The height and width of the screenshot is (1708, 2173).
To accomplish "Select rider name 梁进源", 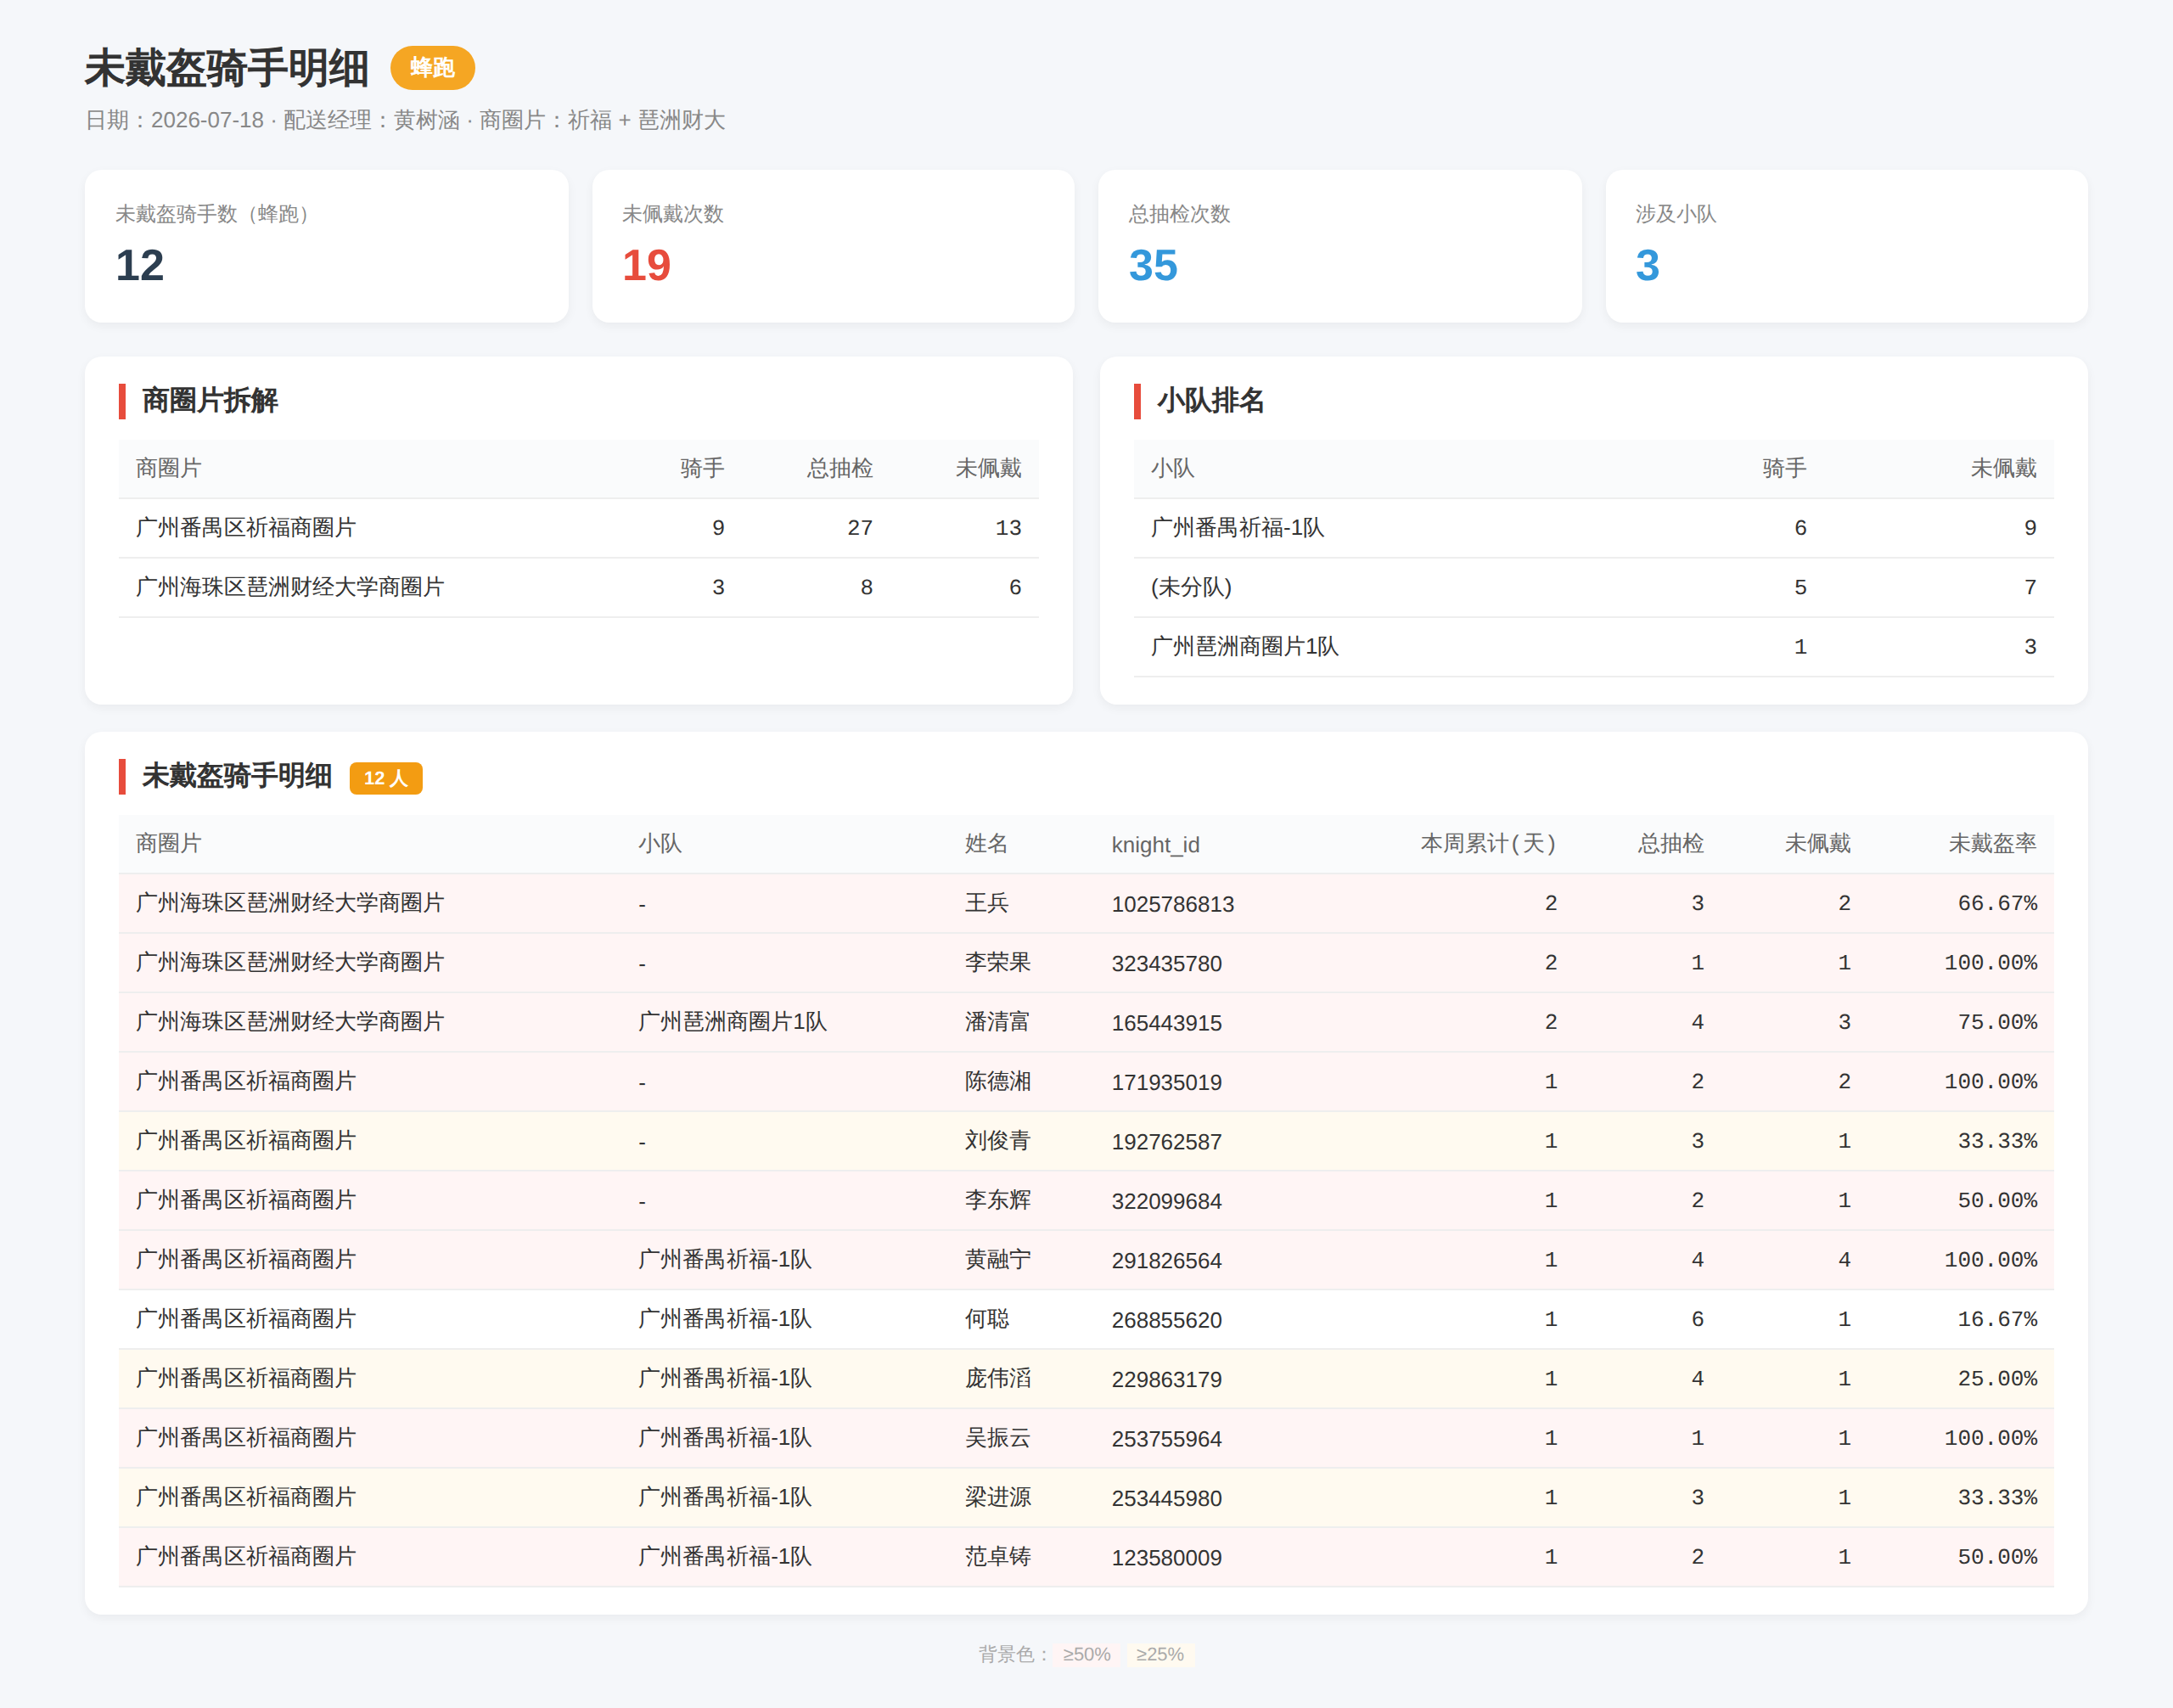I will [997, 1497].
